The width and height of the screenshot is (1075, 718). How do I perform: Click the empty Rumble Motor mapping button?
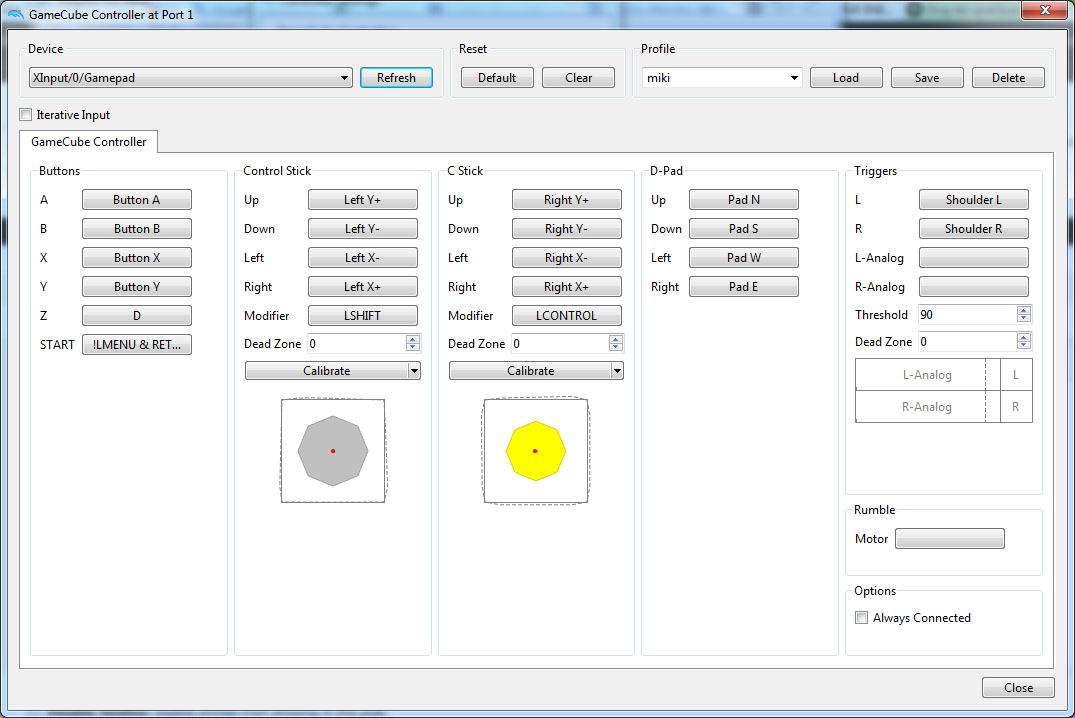point(950,538)
